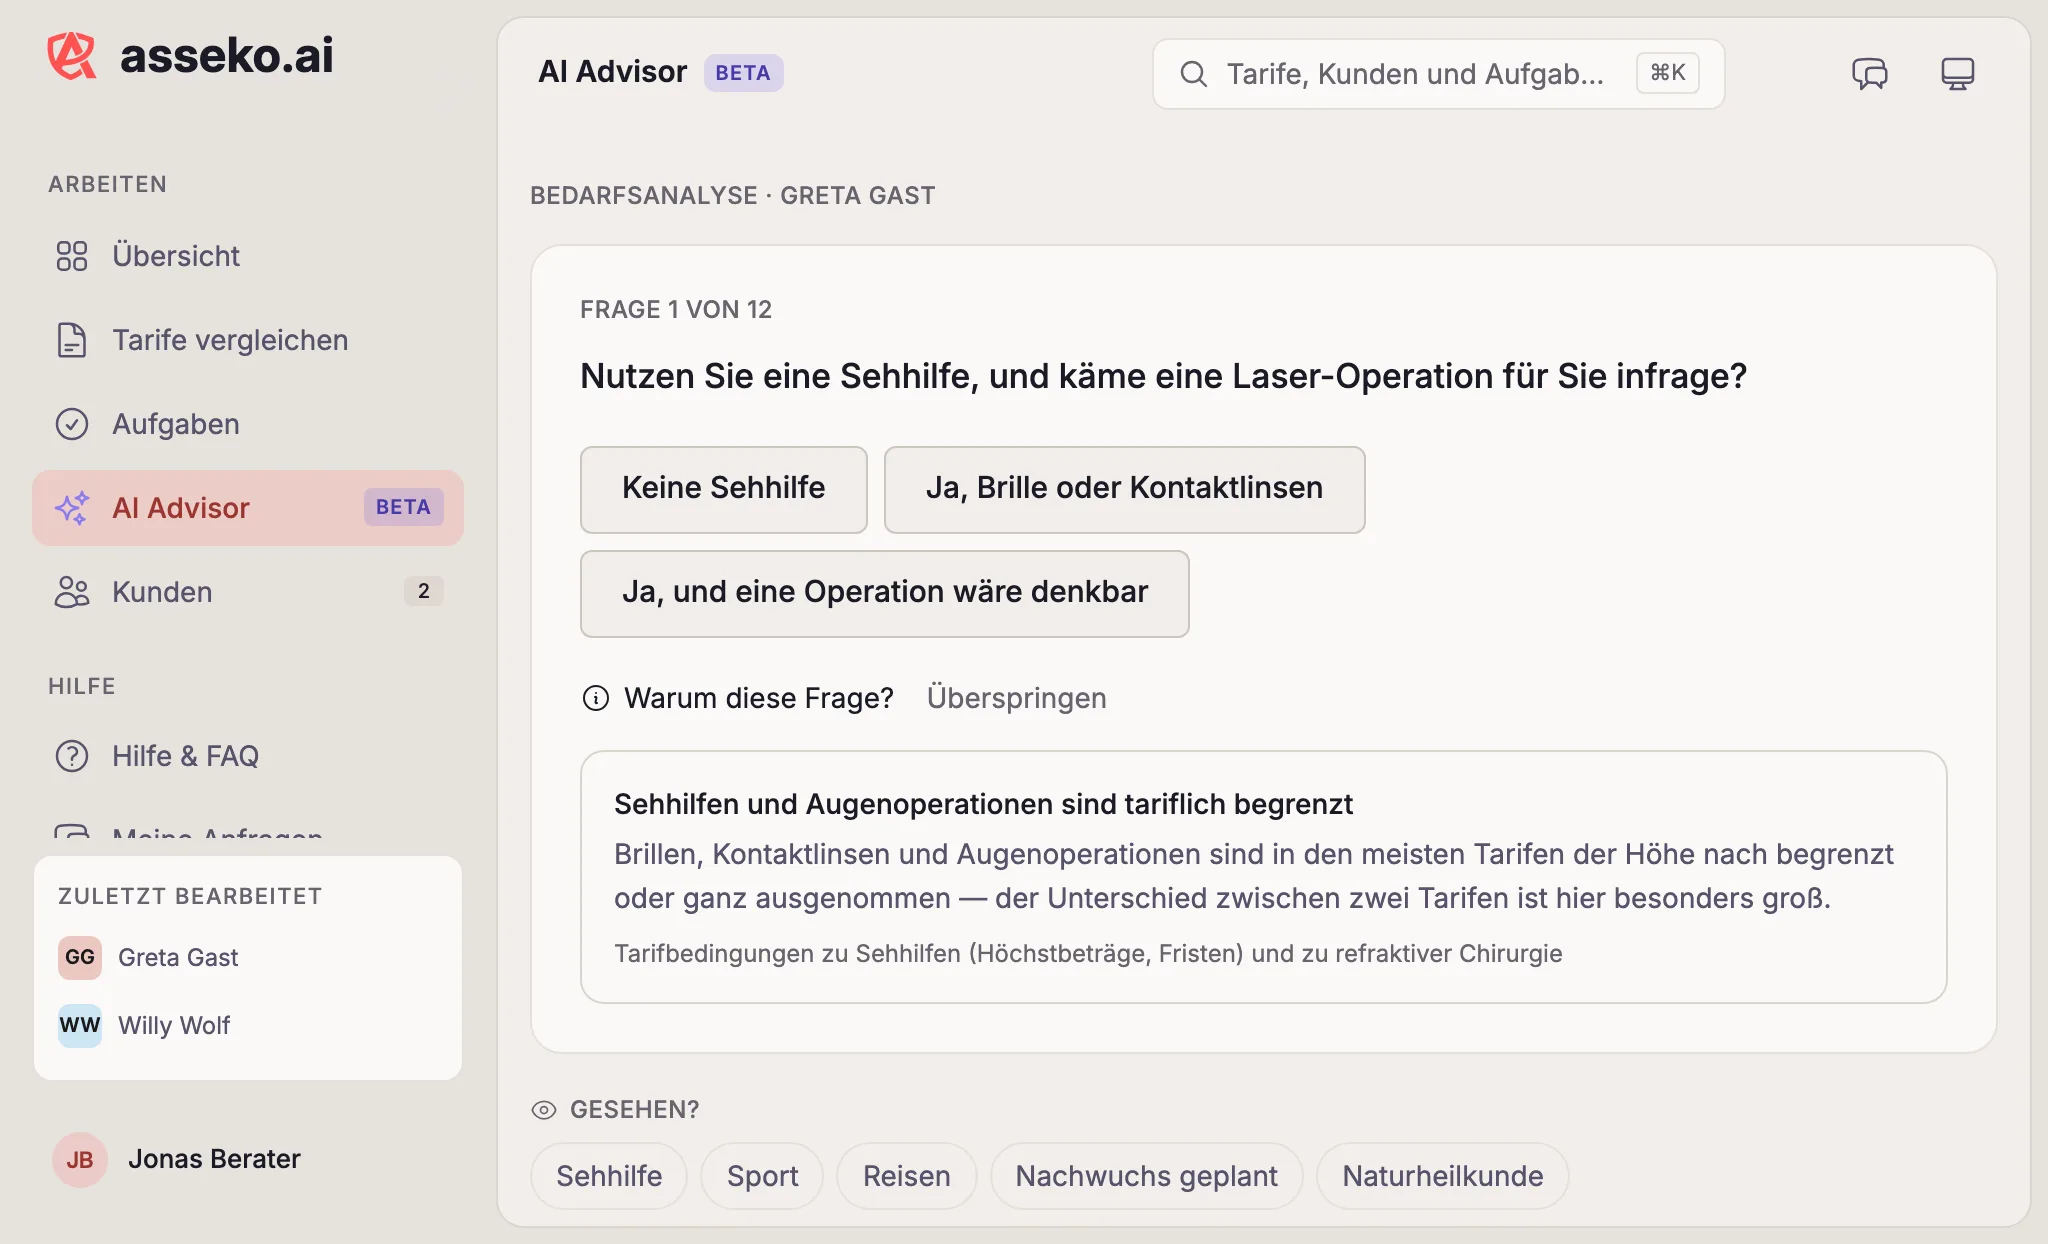Click the JB avatar of Jonas Berater
This screenshot has height=1244, width=2048.
coord(80,1159)
